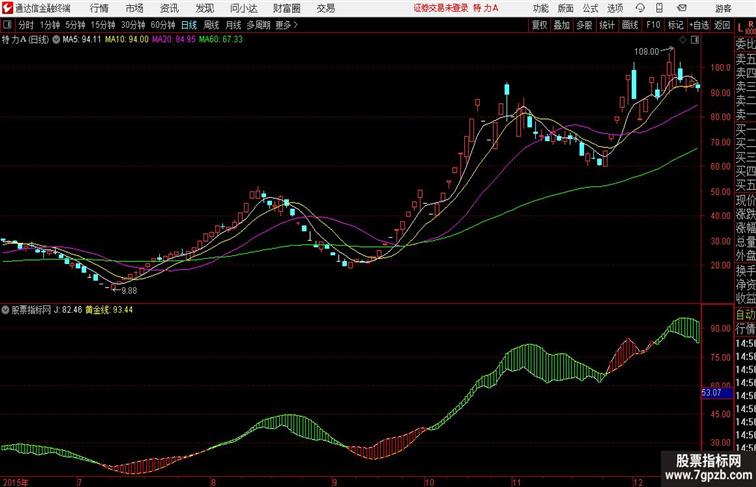Click the 自动 label in right panel
Image resolution: width=756 pixels, height=487 pixels.
coord(745,314)
